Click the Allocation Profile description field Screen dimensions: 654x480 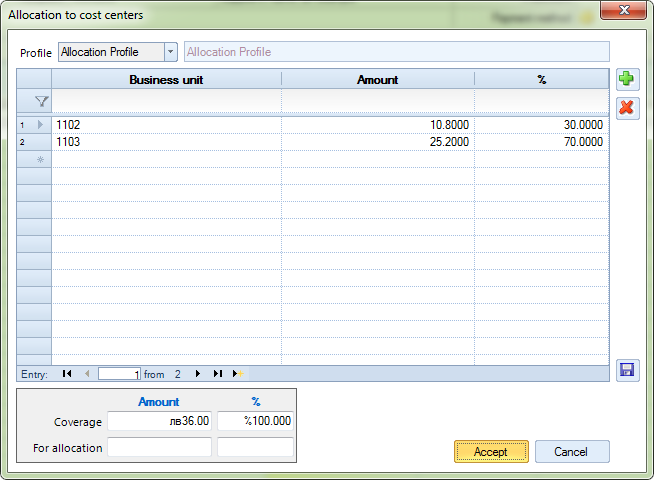[x=397, y=52]
